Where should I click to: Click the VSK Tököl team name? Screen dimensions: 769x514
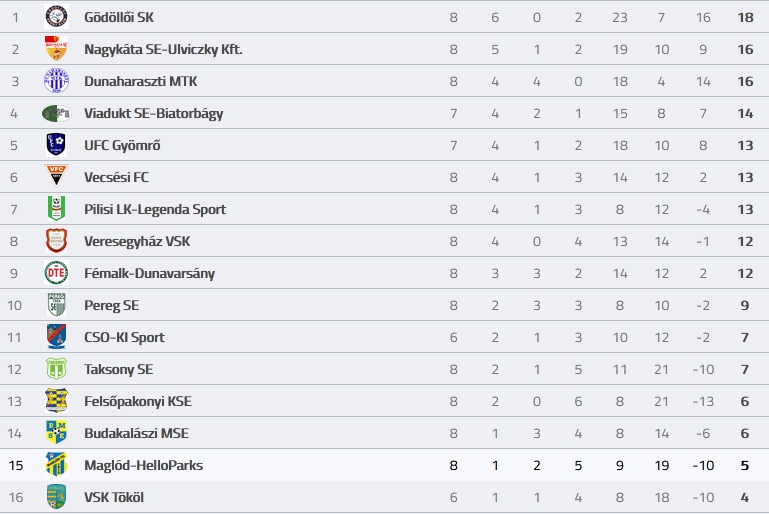(x=114, y=497)
